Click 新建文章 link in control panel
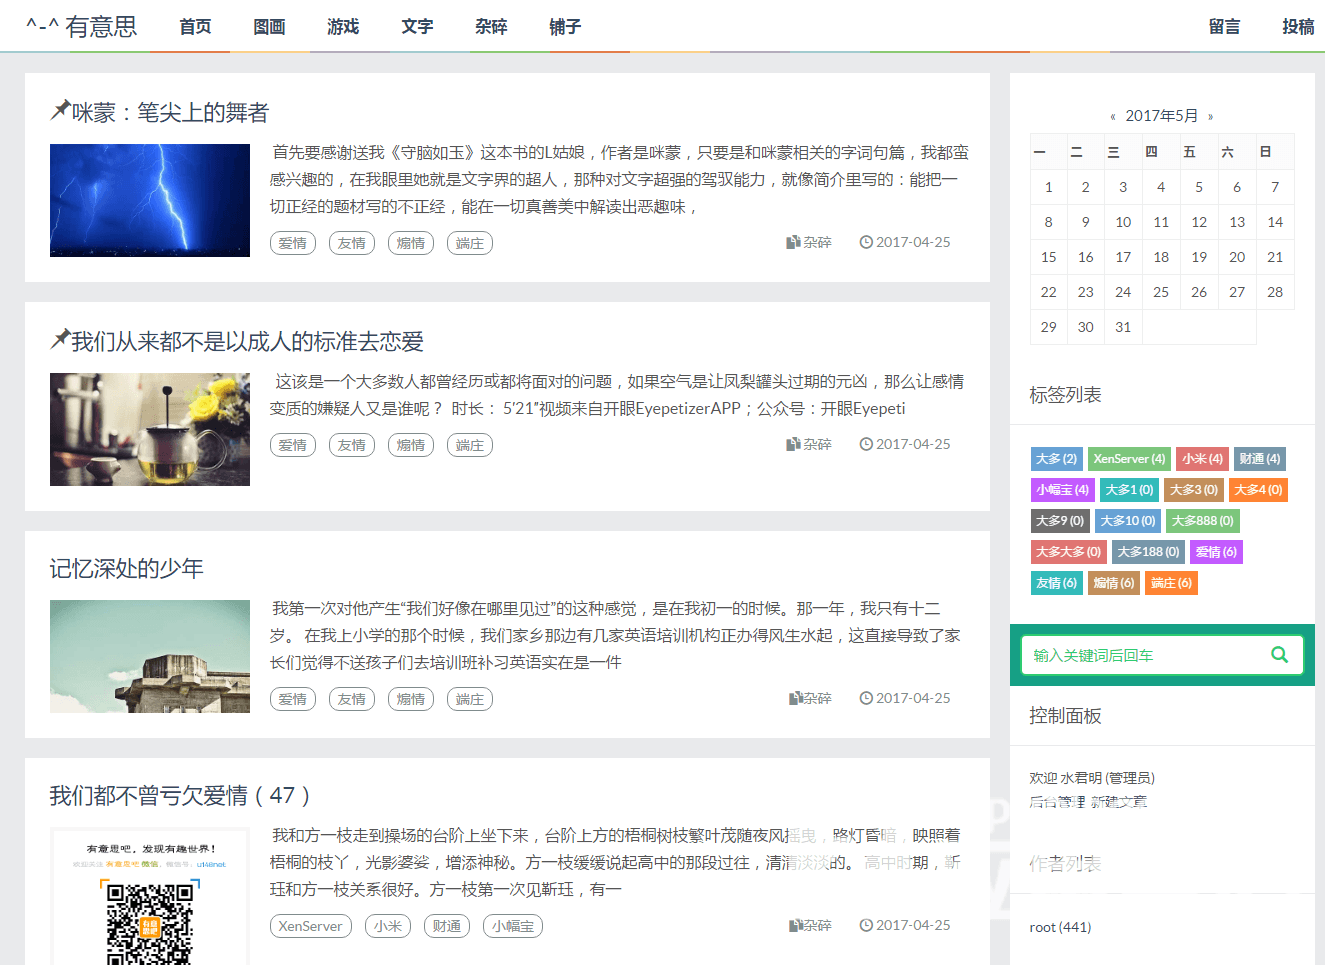Viewport: 1325px width, 965px height. (x=1119, y=802)
